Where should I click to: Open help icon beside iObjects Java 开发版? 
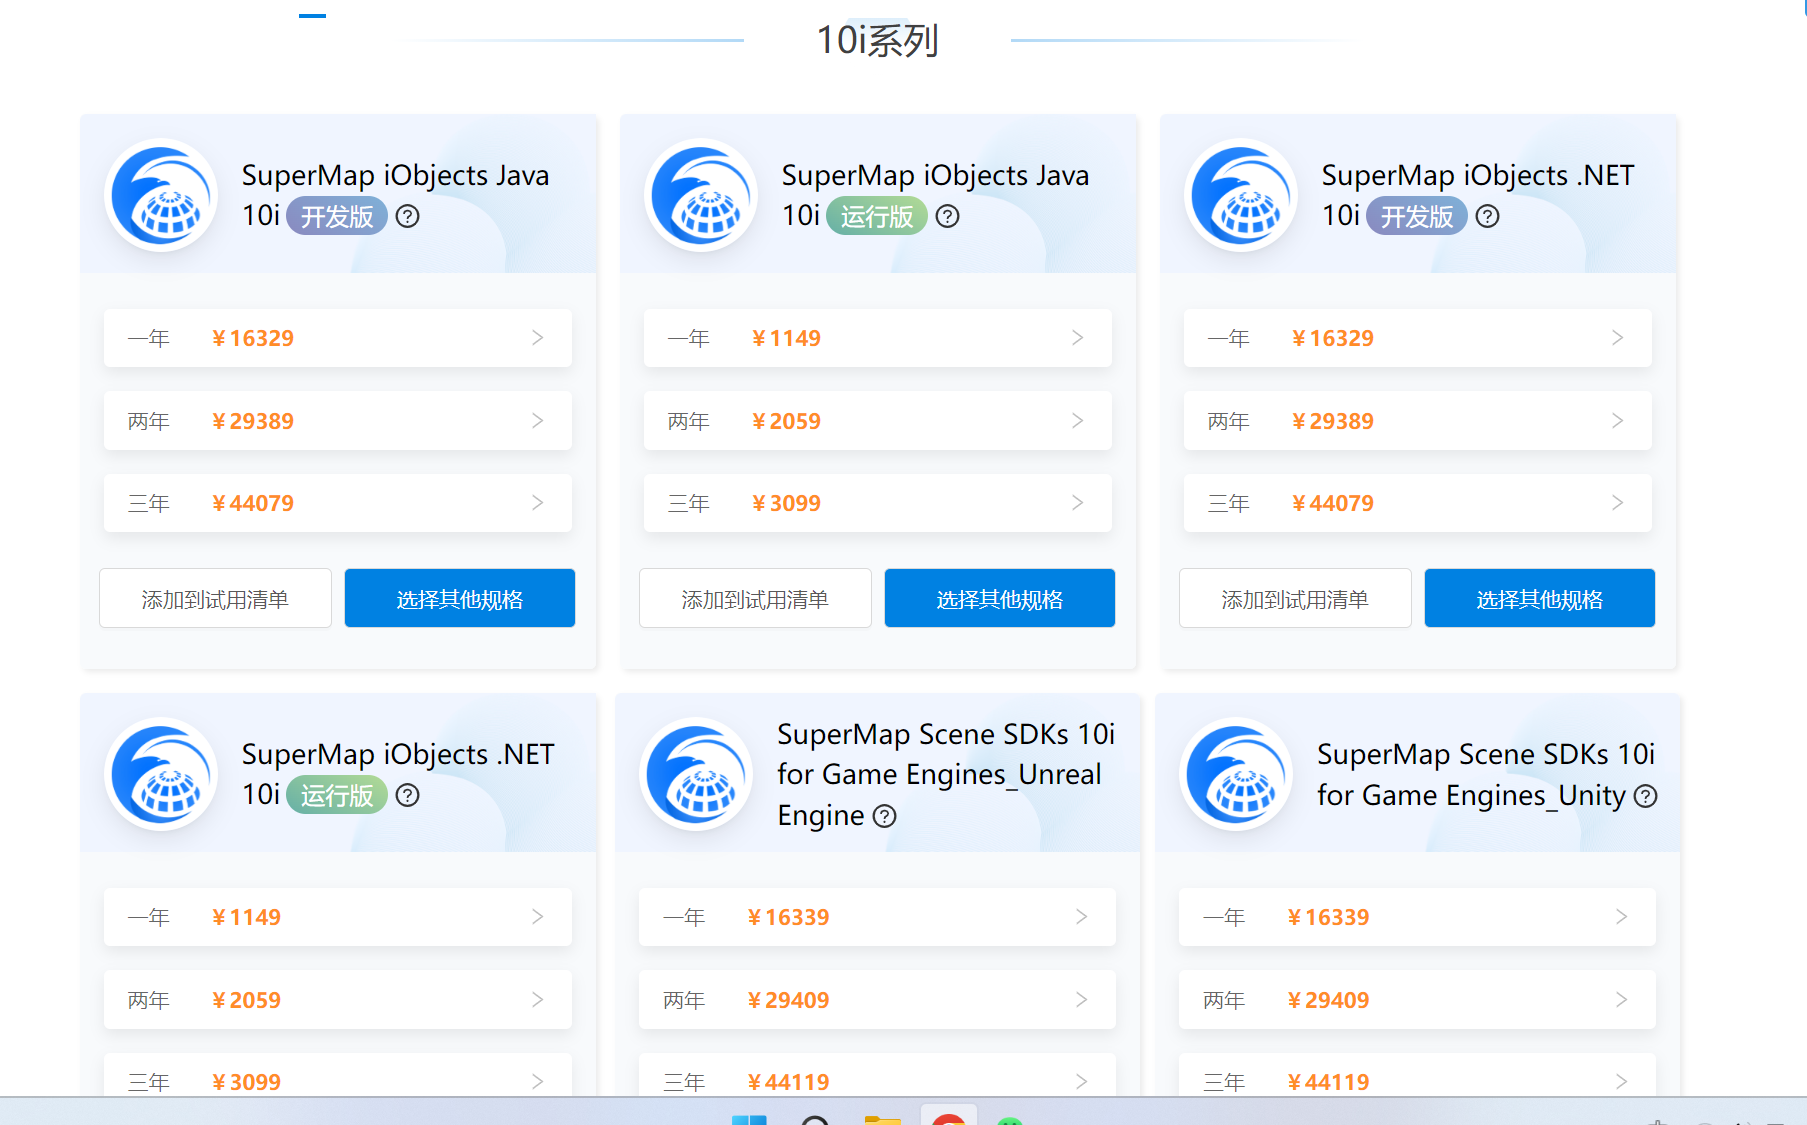[407, 216]
